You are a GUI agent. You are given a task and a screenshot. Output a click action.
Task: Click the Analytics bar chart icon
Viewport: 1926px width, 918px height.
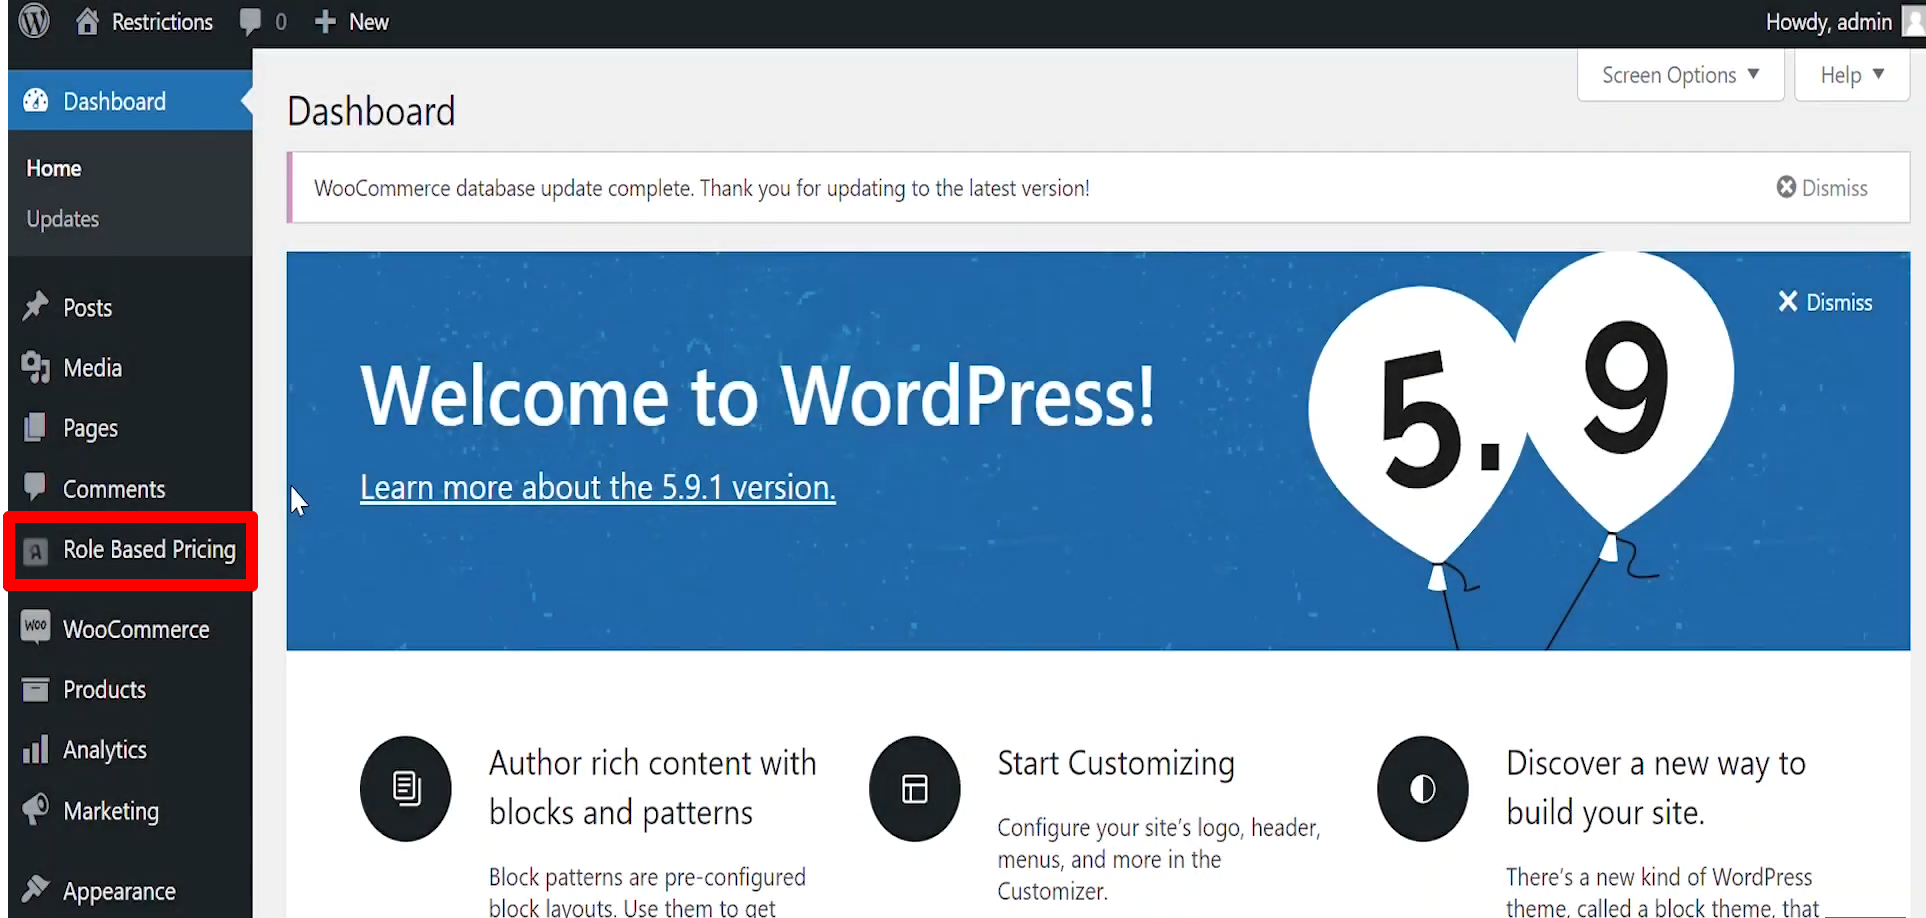(x=36, y=749)
